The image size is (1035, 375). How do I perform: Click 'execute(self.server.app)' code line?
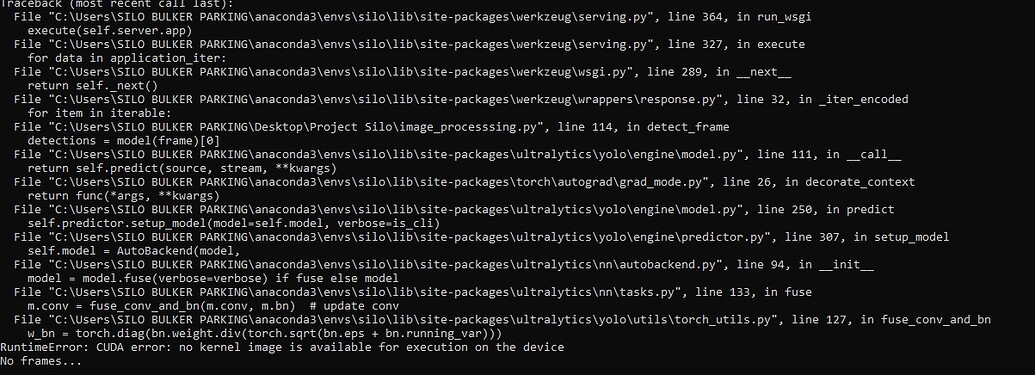(x=110, y=30)
